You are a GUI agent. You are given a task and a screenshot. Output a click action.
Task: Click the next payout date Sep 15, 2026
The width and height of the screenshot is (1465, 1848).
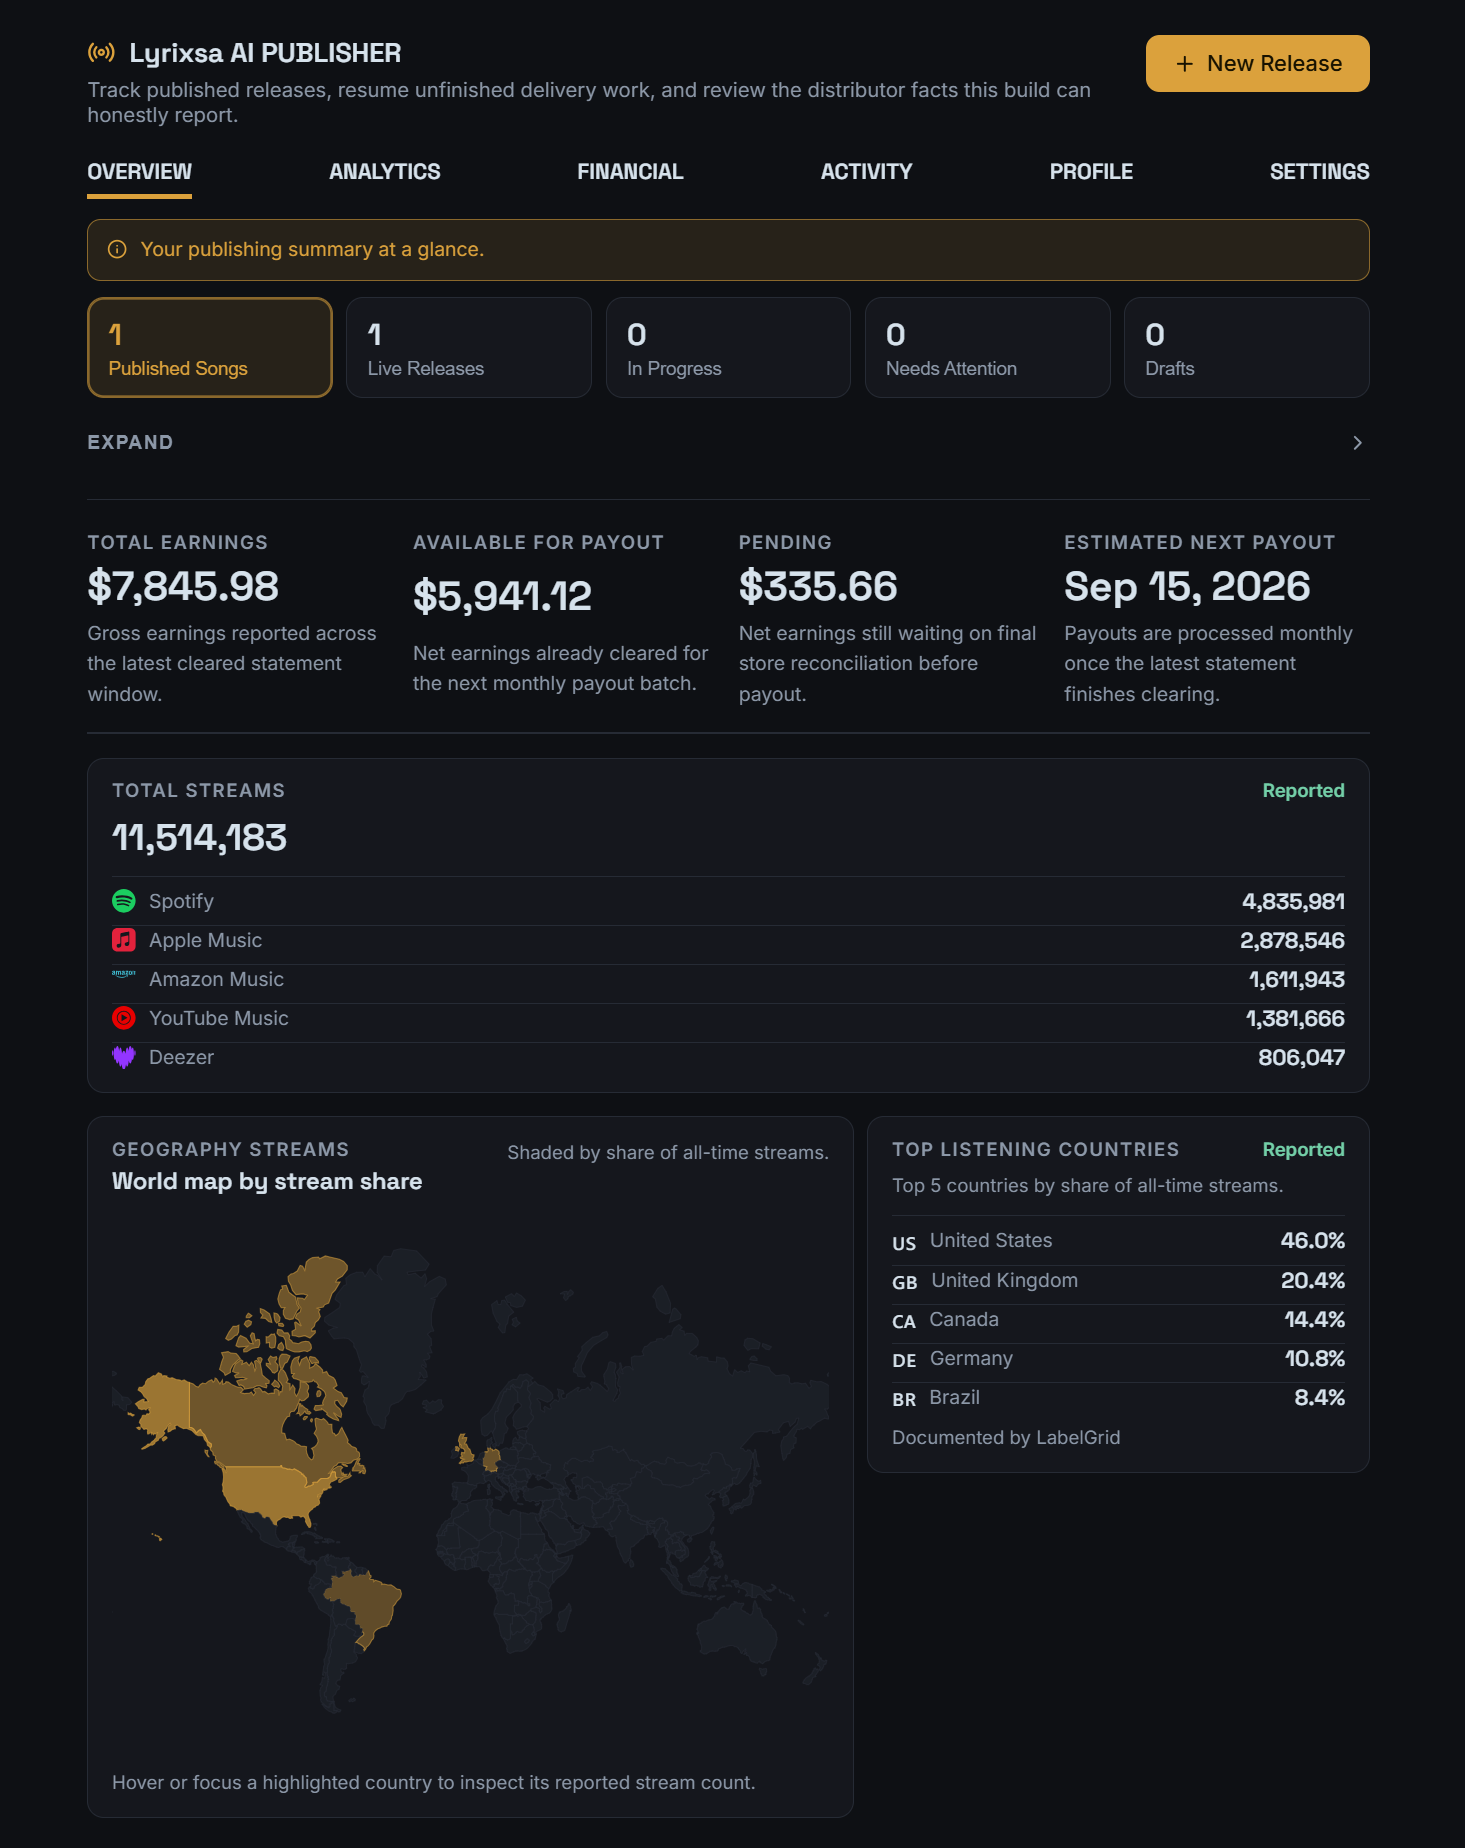click(x=1187, y=587)
